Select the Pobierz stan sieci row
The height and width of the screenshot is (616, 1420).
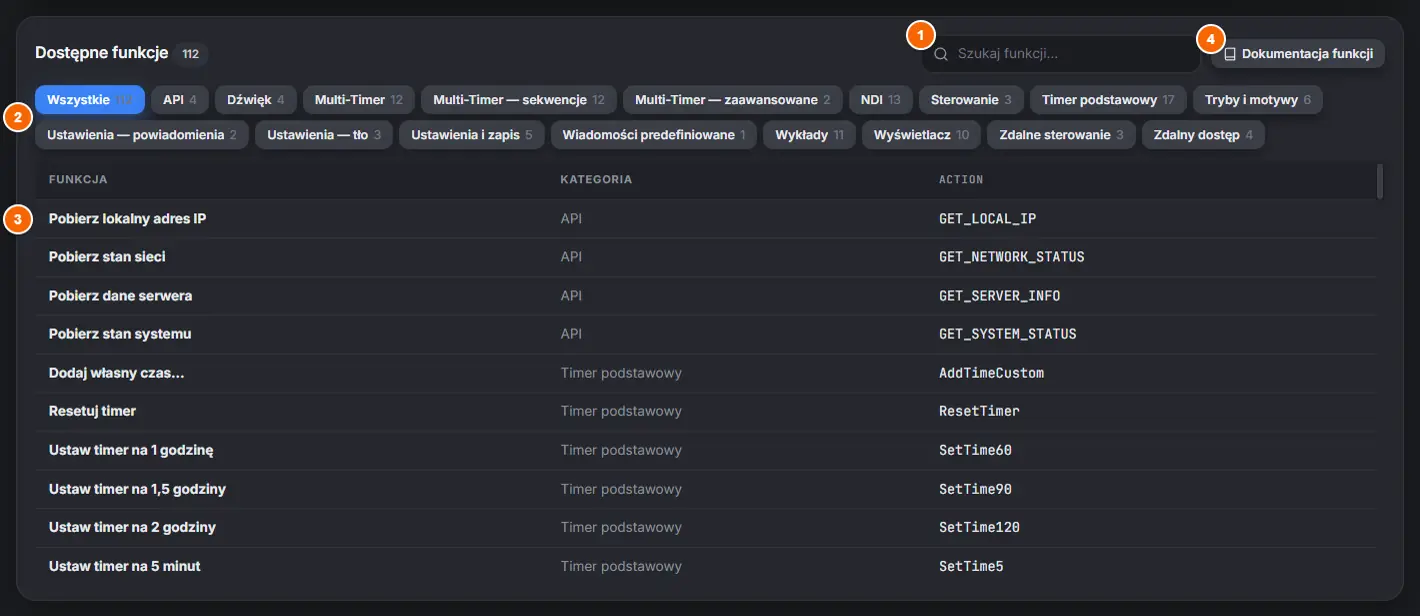tap(706, 257)
